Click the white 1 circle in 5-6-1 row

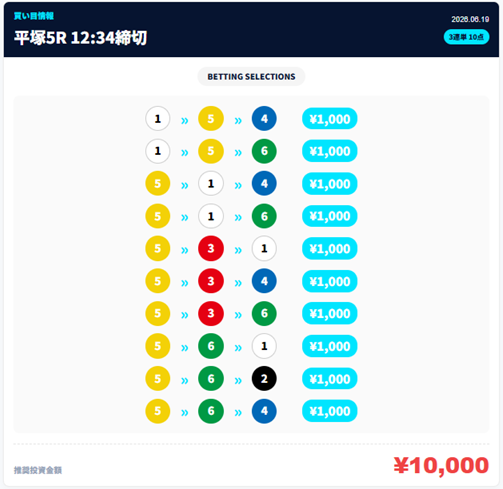click(x=264, y=346)
